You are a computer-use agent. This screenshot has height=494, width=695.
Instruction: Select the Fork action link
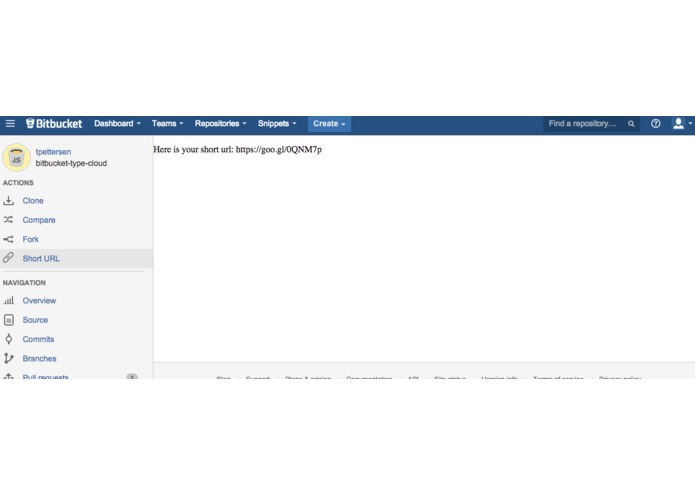pos(31,239)
